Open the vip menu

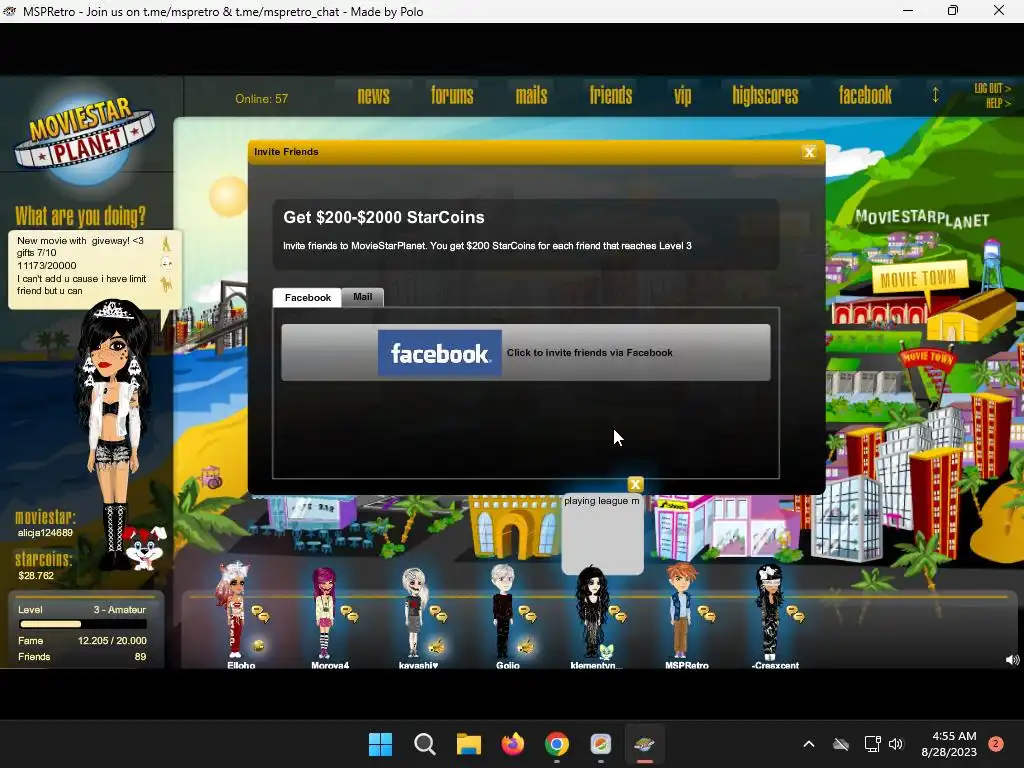click(x=682, y=96)
